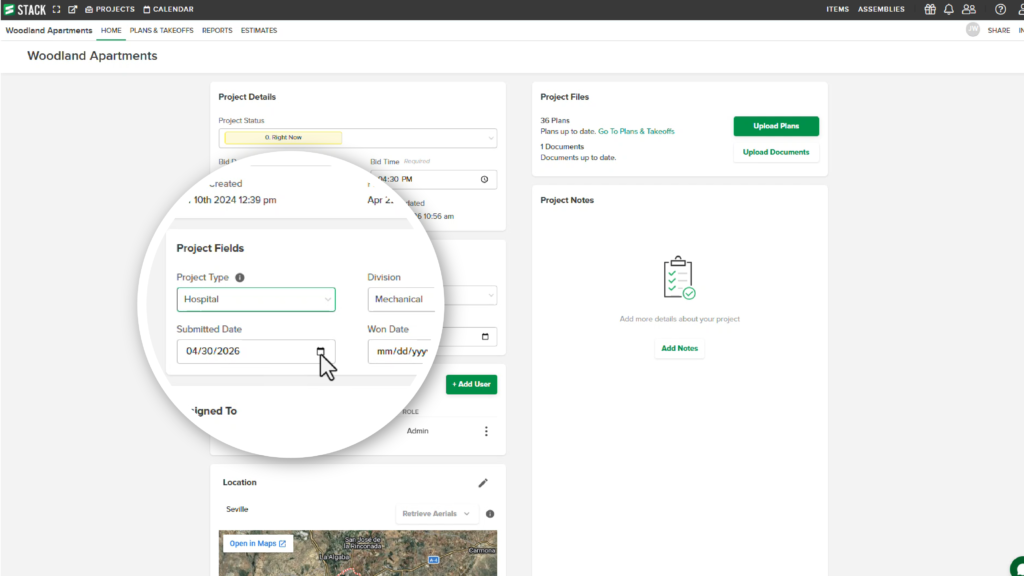Open the gift rewards icon

[930, 10]
